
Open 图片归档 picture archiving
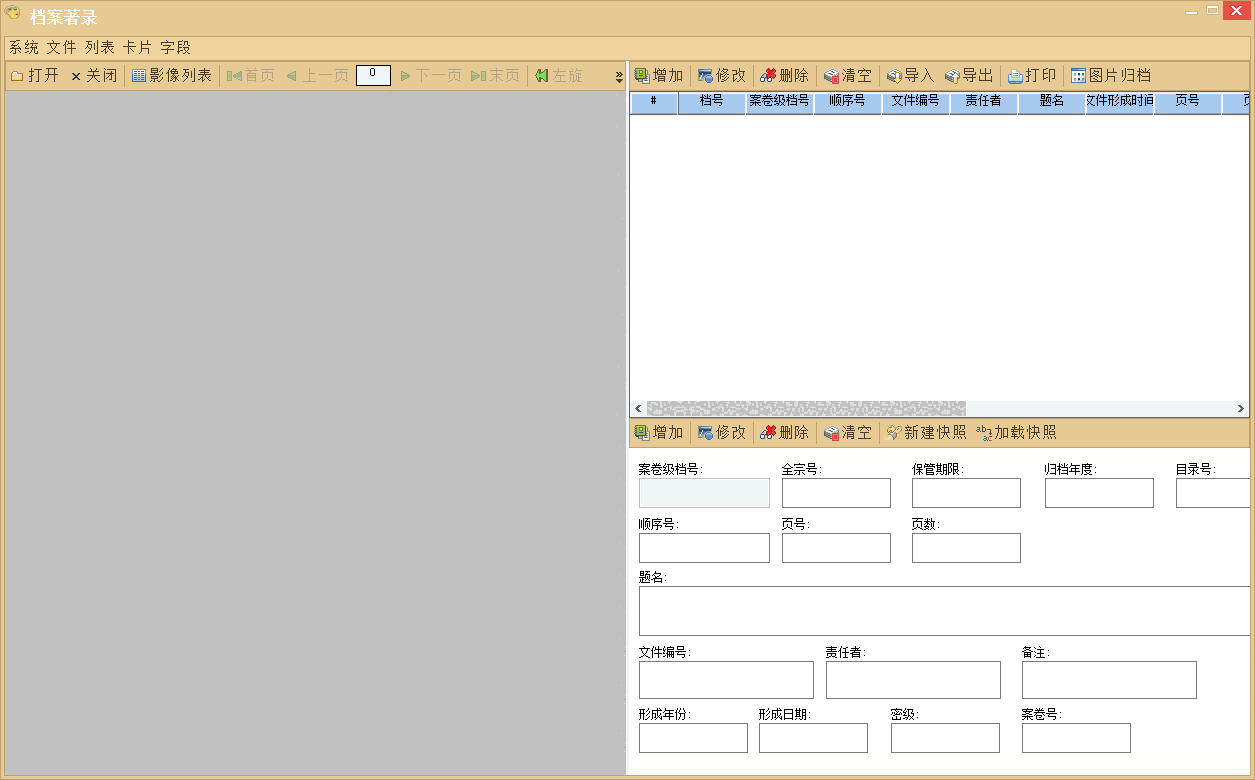1110,76
